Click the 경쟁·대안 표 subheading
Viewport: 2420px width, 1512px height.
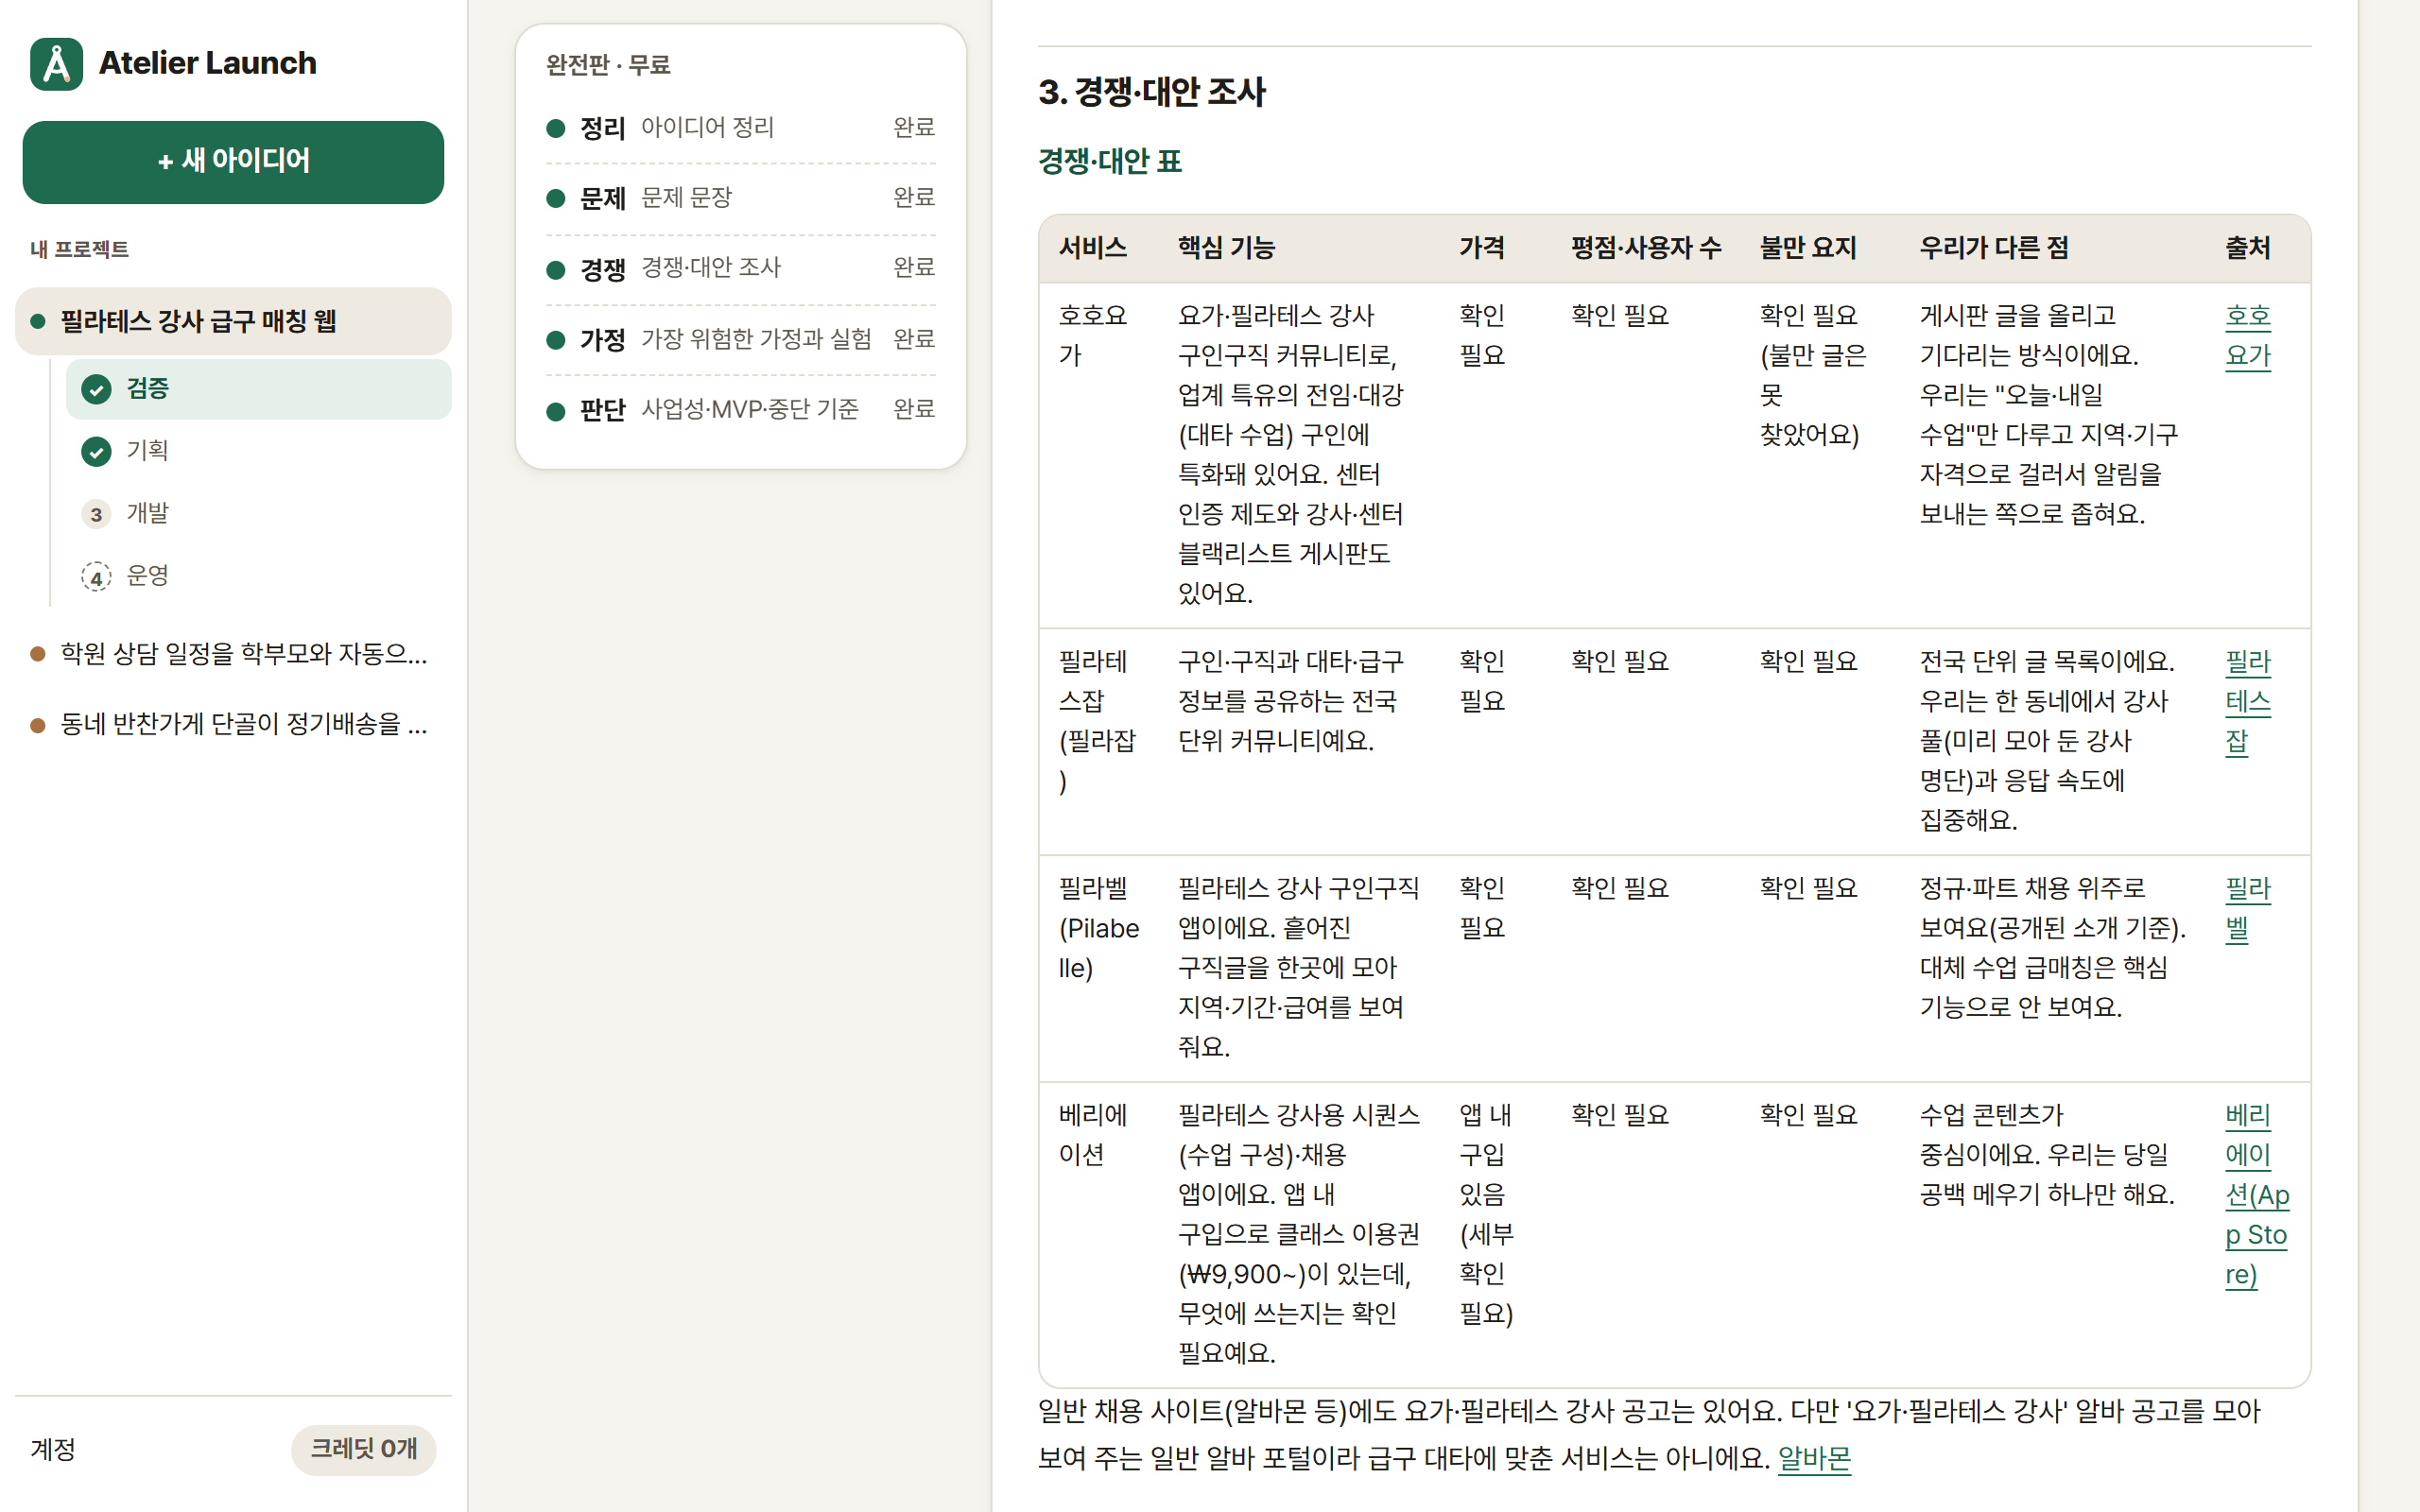click(x=1110, y=161)
